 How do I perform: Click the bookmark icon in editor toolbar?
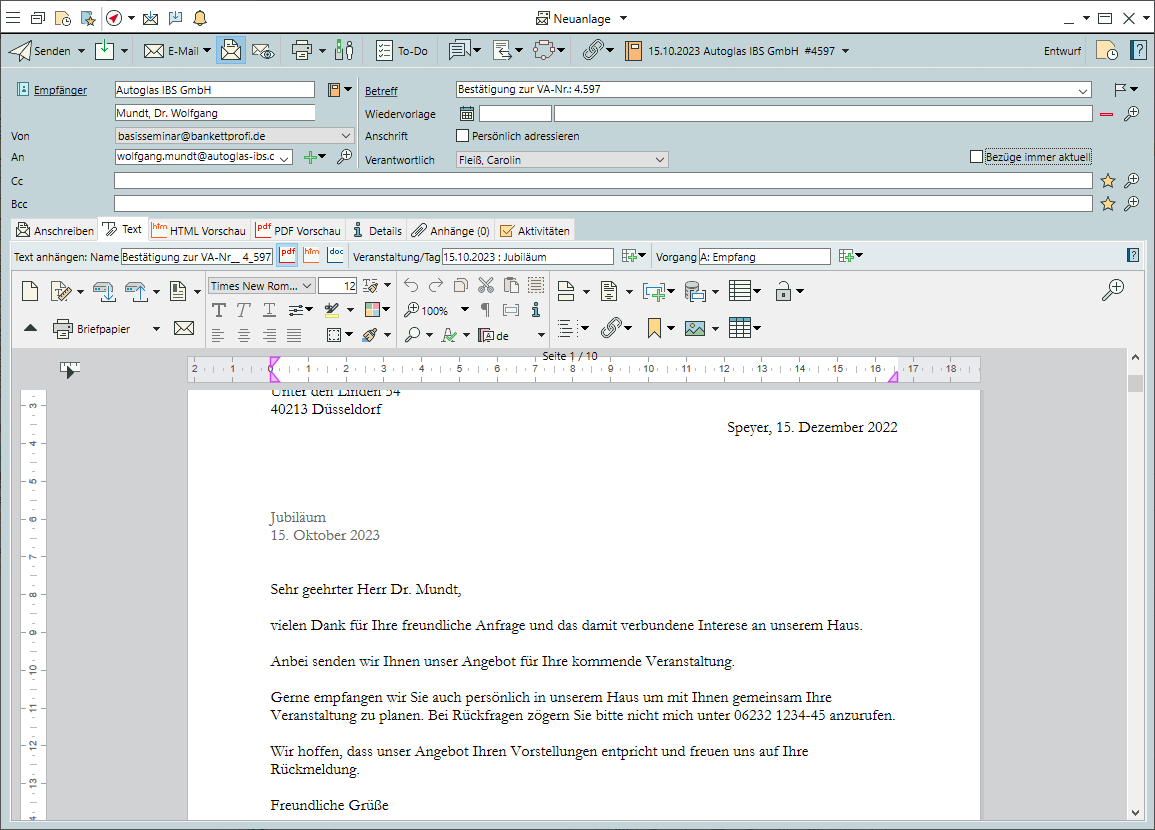pyautogui.click(x=654, y=328)
